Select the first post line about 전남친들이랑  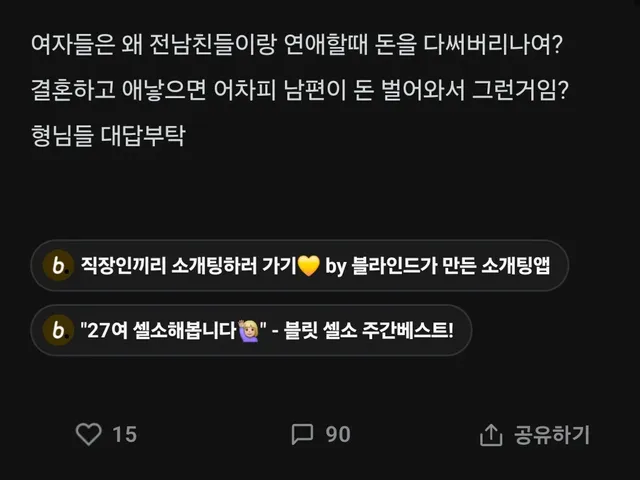[x=297, y=44]
